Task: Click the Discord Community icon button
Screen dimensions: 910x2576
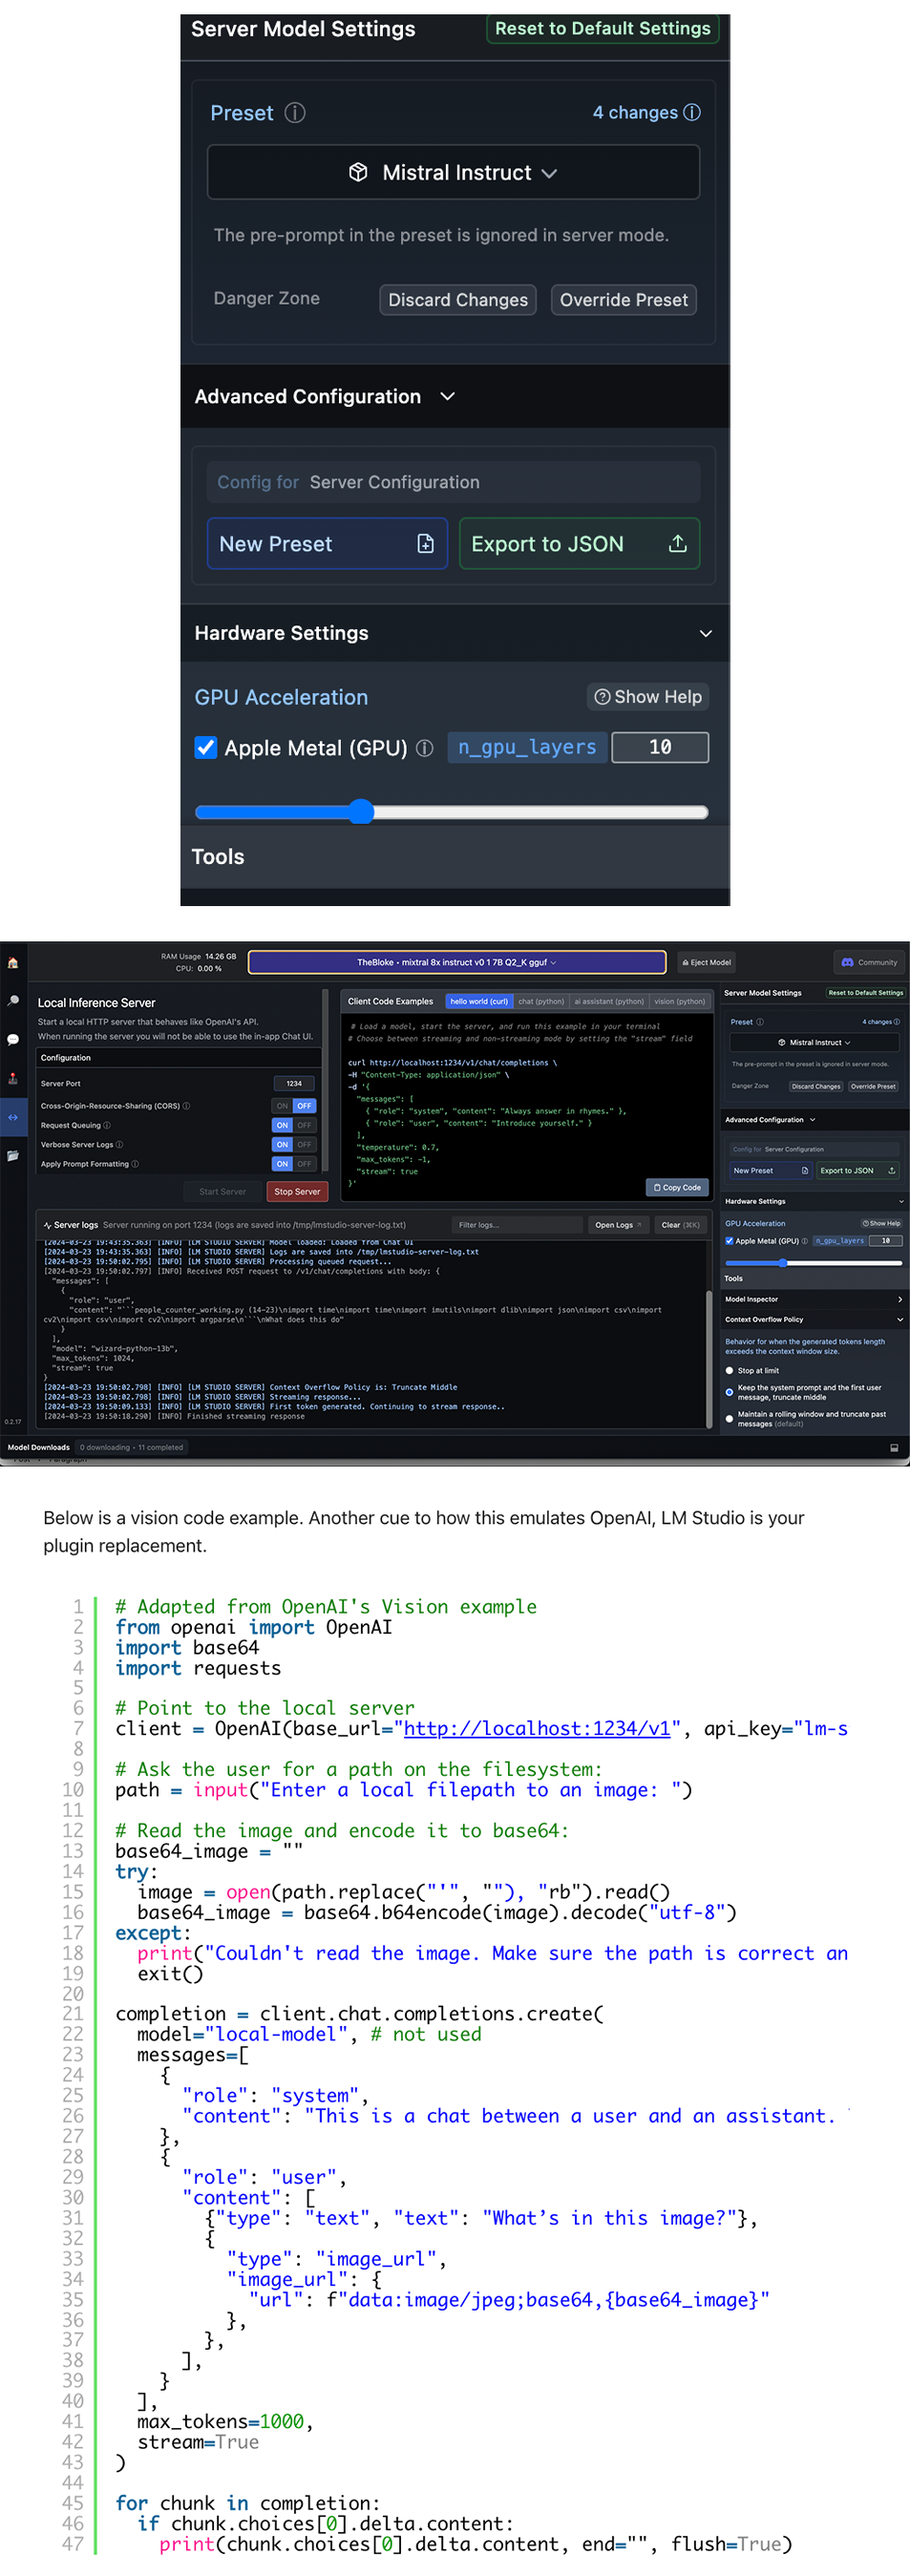Action: pyautogui.click(x=870, y=962)
